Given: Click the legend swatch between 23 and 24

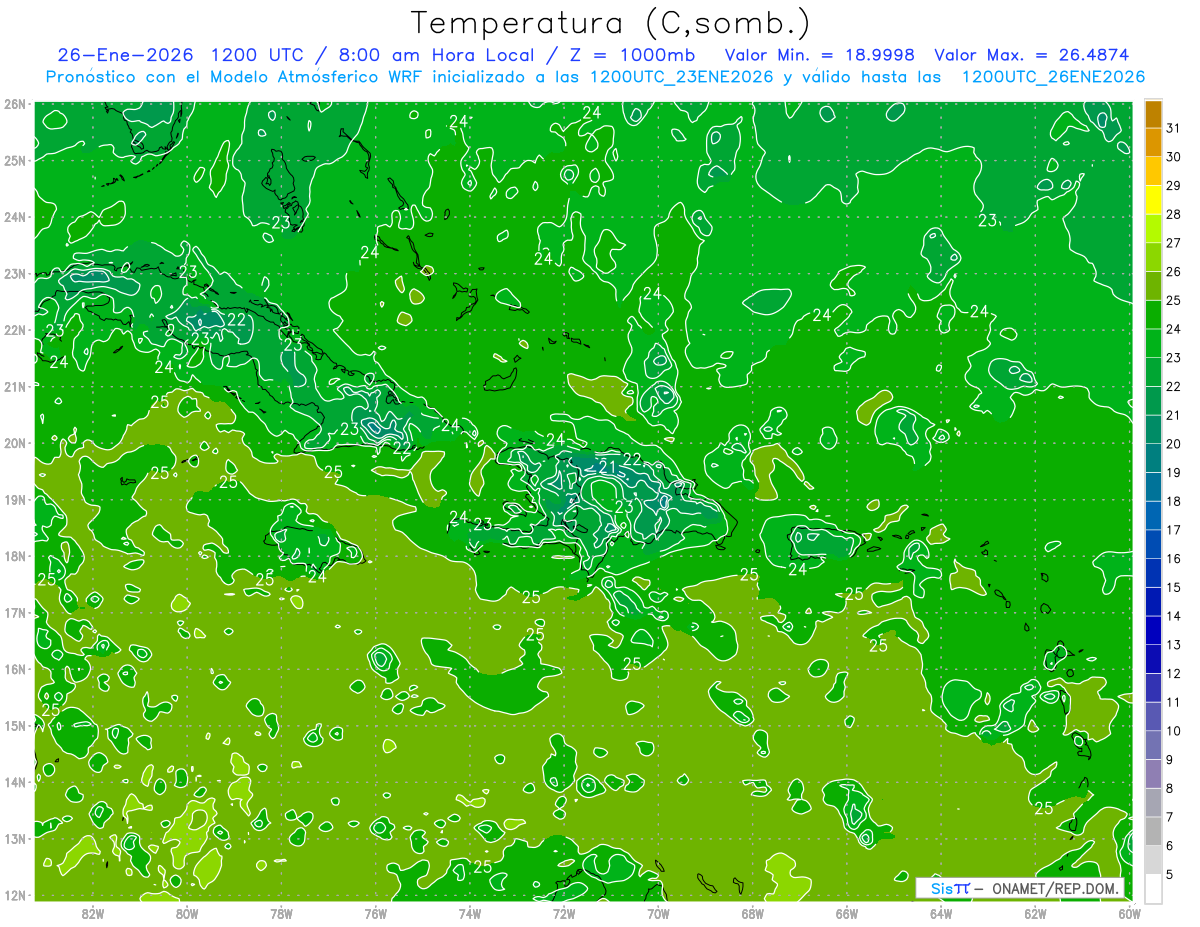Looking at the screenshot, I should [1153, 344].
